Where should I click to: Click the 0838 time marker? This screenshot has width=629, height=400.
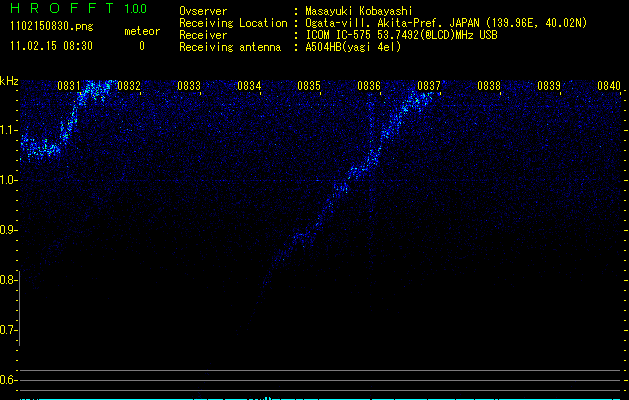point(489,86)
